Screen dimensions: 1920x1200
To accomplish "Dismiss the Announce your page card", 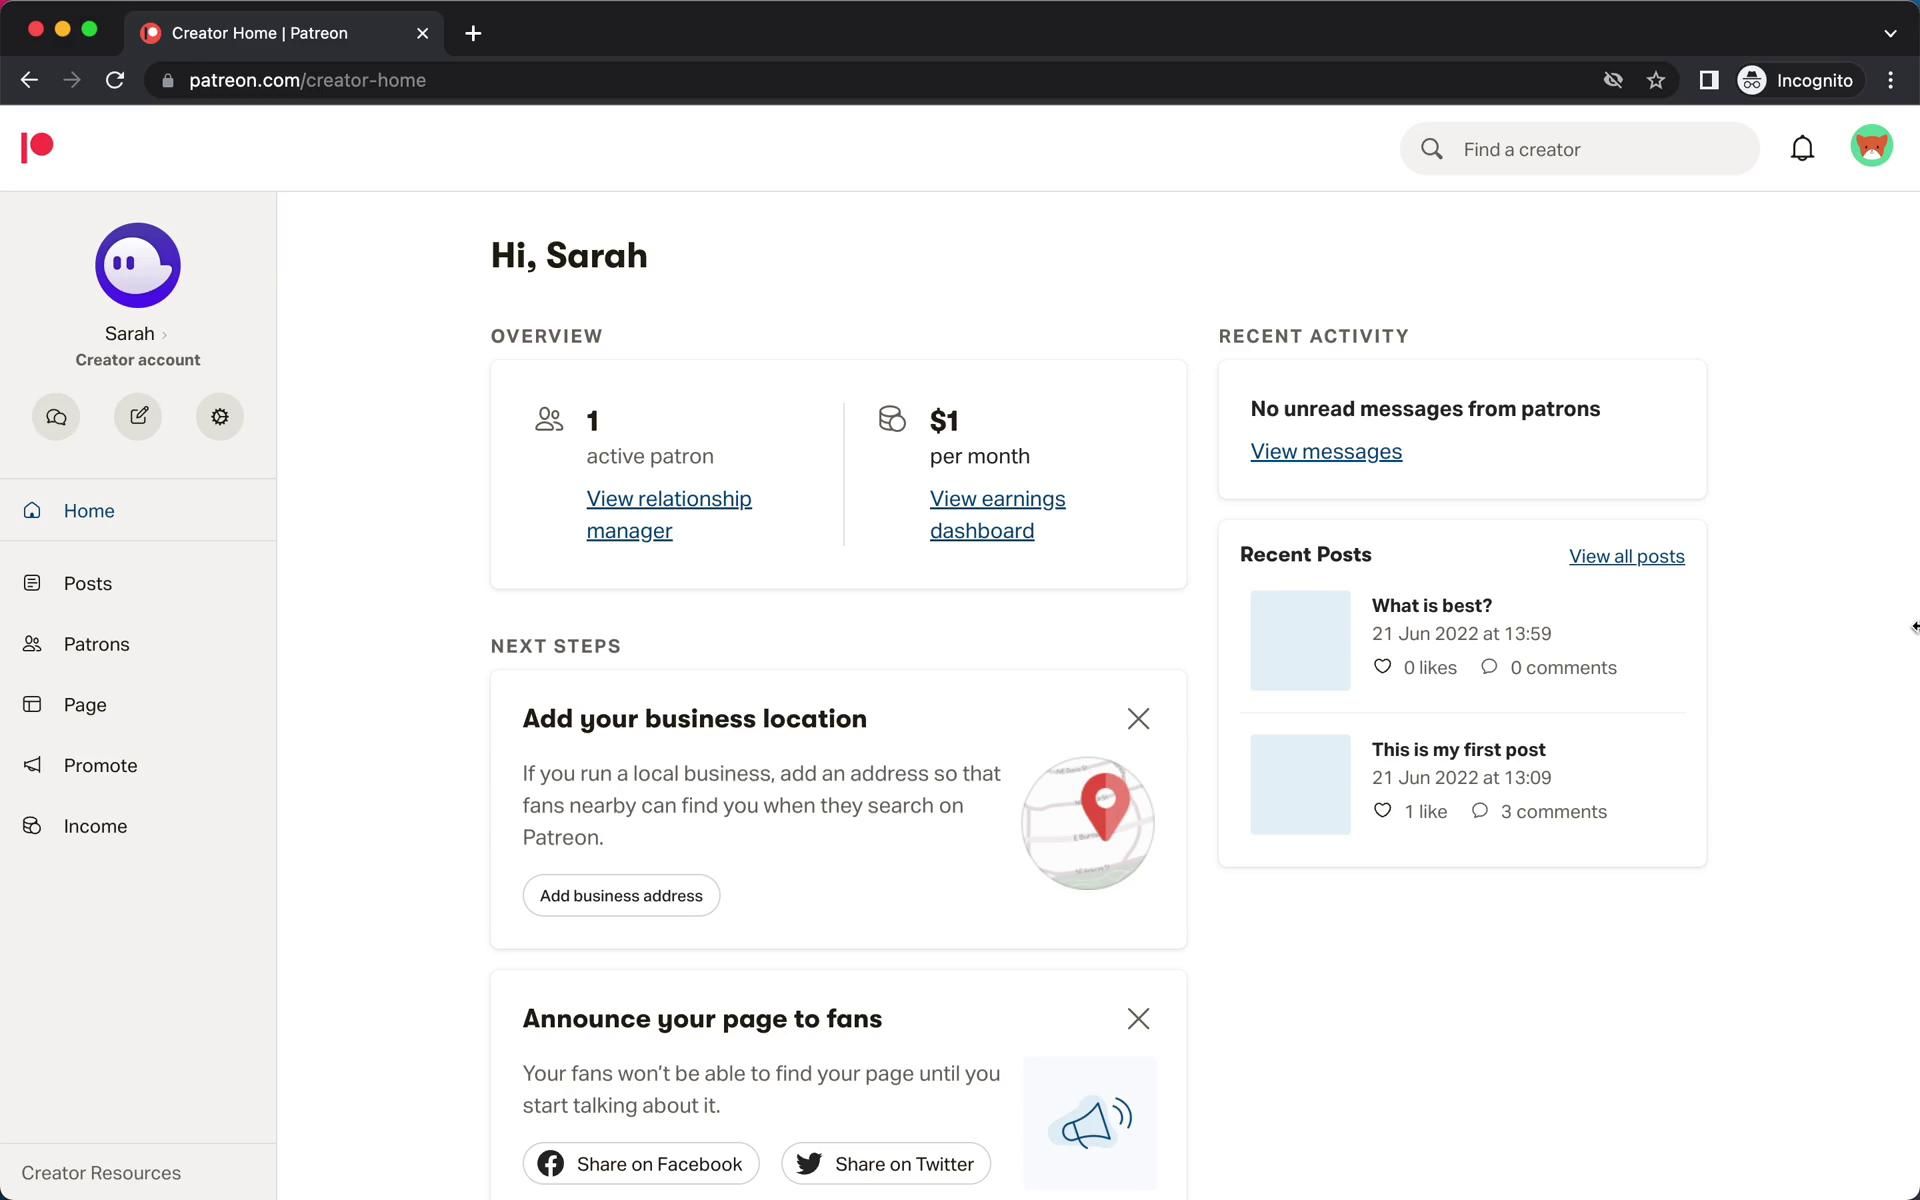I will (x=1138, y=1019).
